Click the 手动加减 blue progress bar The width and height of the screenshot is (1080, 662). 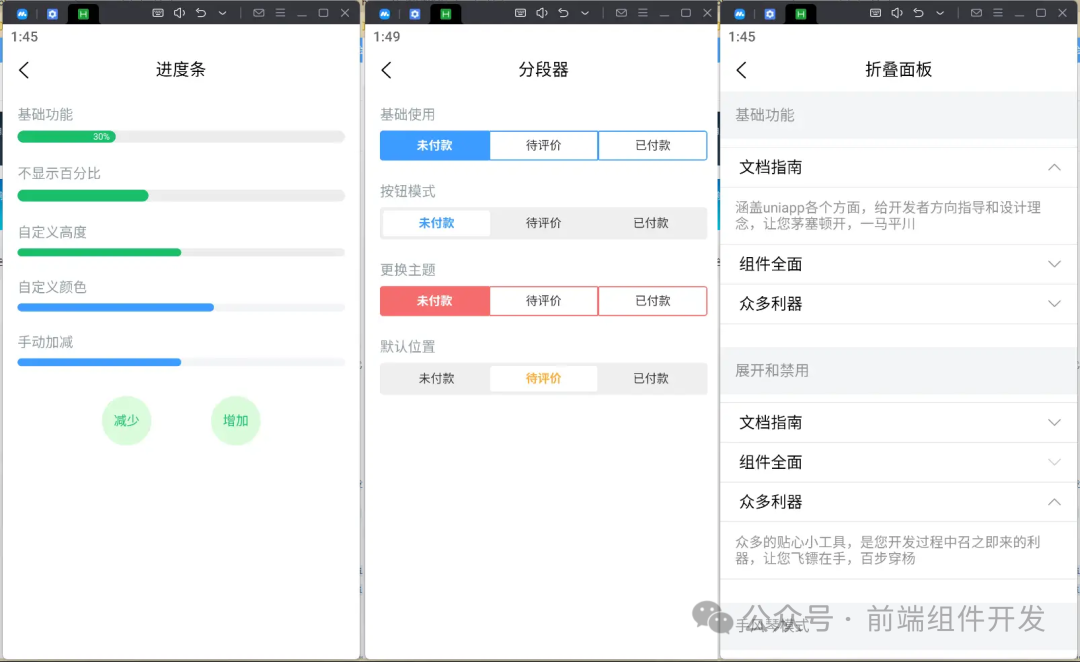pos(181,362)
